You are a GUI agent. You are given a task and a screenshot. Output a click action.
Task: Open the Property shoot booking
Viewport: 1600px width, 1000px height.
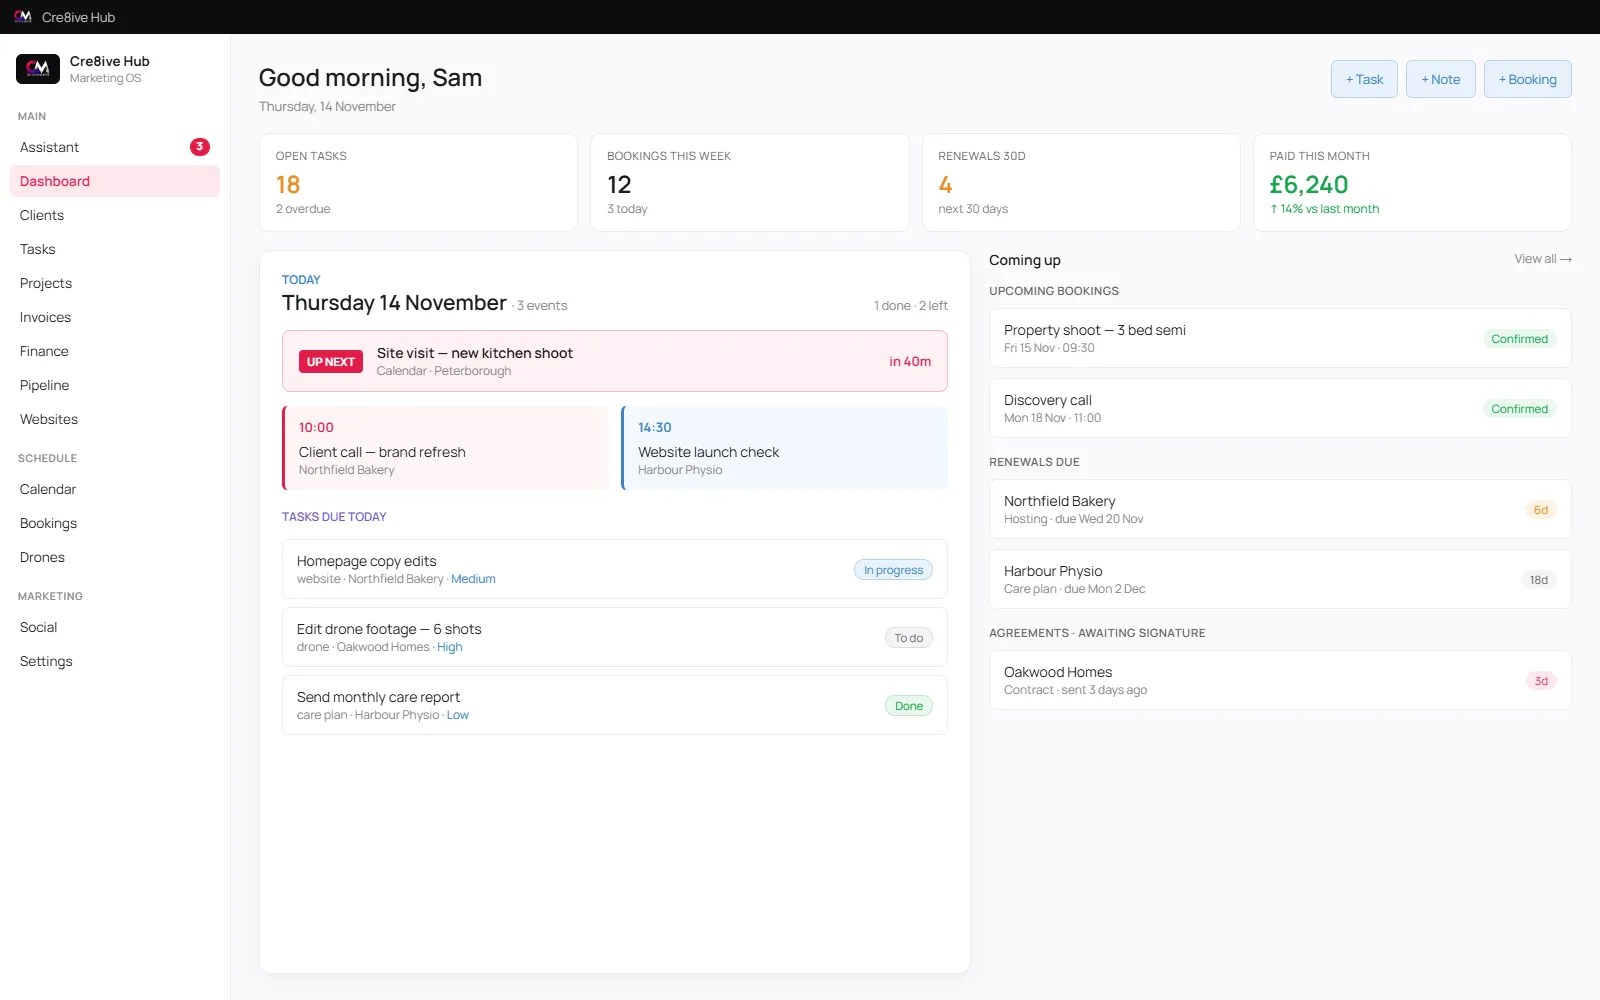(1280, 338)
